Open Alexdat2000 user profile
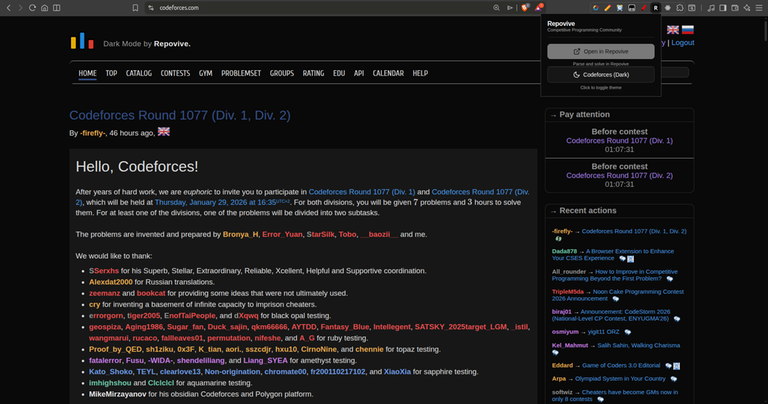The image size is (768, 404). click(111, 282)
